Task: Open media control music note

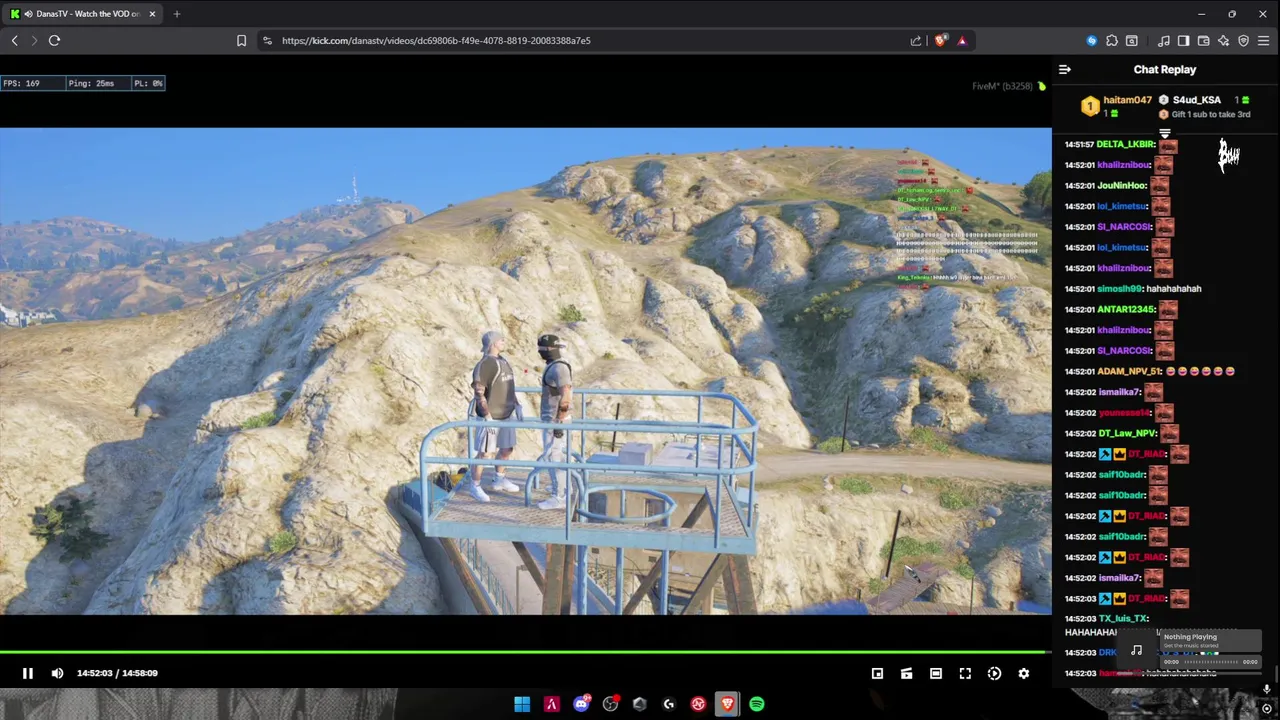Action: click(1163, 41)
